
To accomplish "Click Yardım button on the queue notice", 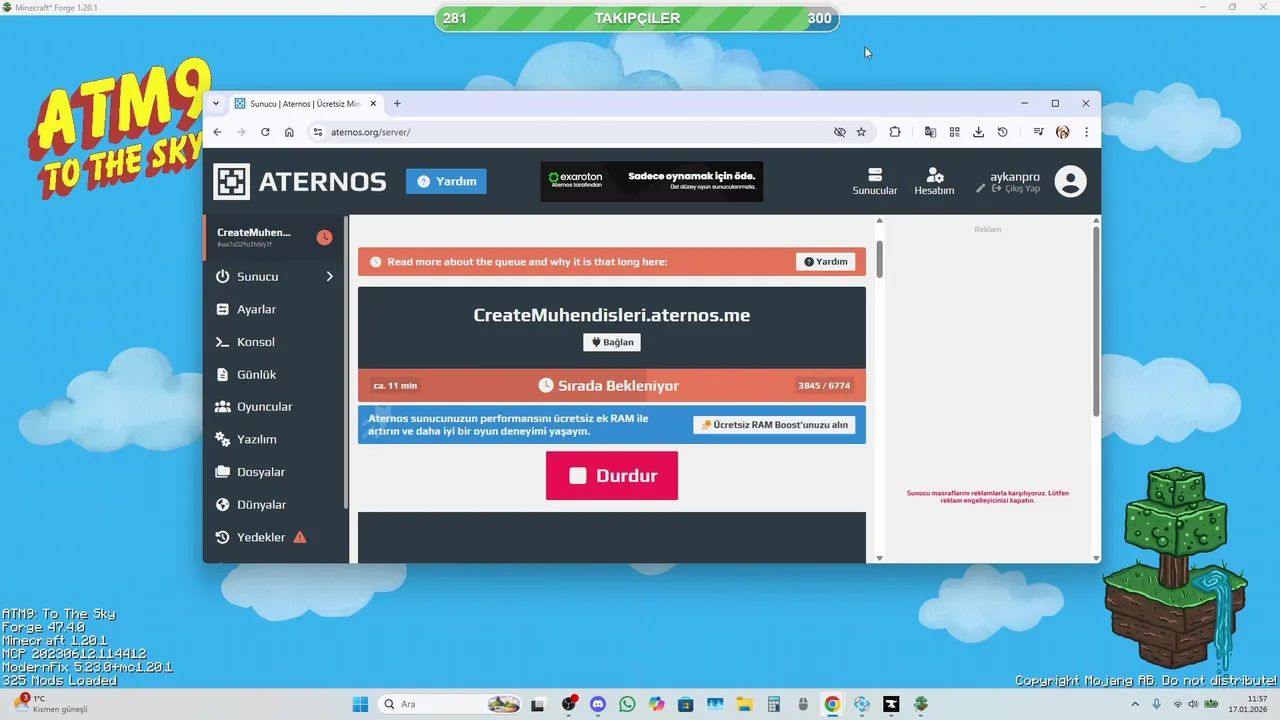I will tap(825, 261).
